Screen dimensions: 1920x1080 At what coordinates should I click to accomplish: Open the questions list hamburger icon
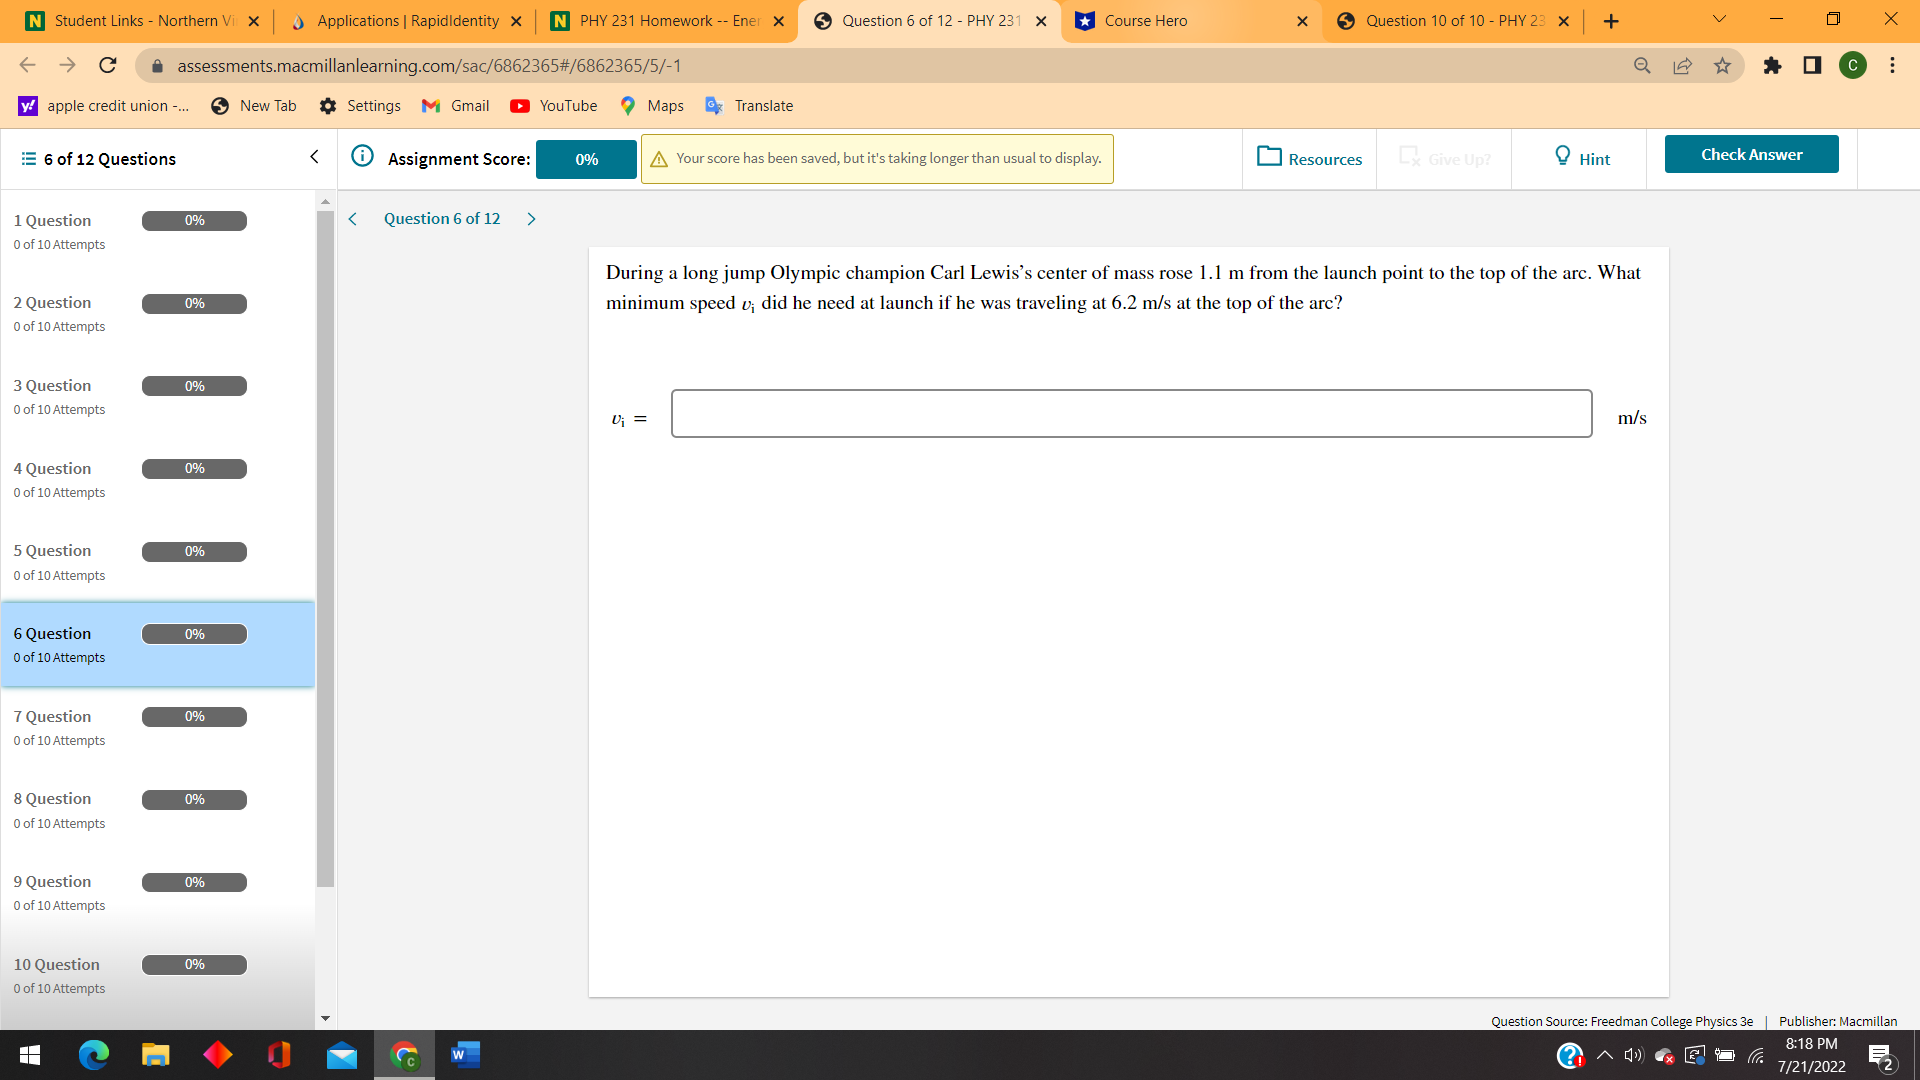(x=27, y=158)
